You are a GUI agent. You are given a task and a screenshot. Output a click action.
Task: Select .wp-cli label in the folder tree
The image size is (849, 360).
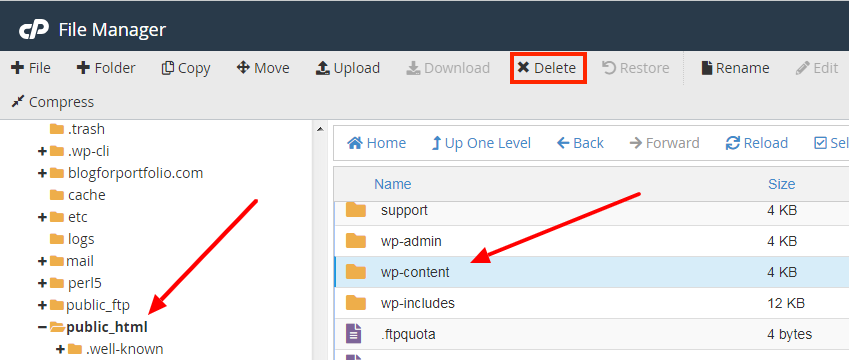89,152
